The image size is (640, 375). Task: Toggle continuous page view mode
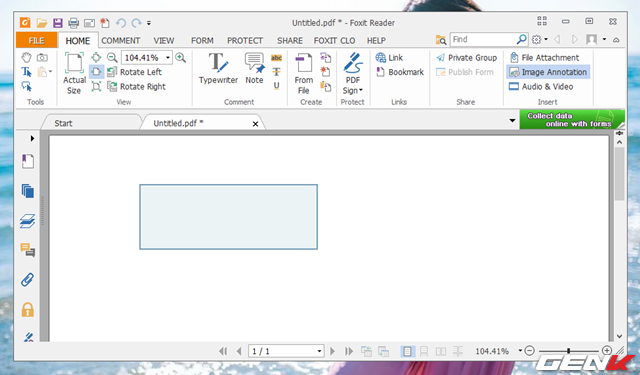(x=424, y=351)
